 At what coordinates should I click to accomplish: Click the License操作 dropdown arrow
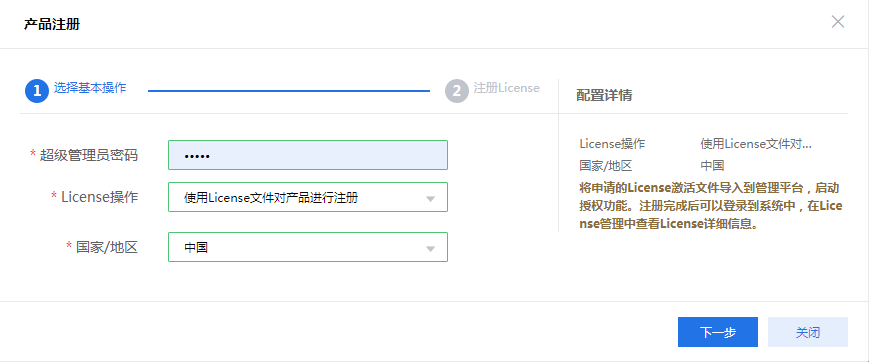click(430, 198)
